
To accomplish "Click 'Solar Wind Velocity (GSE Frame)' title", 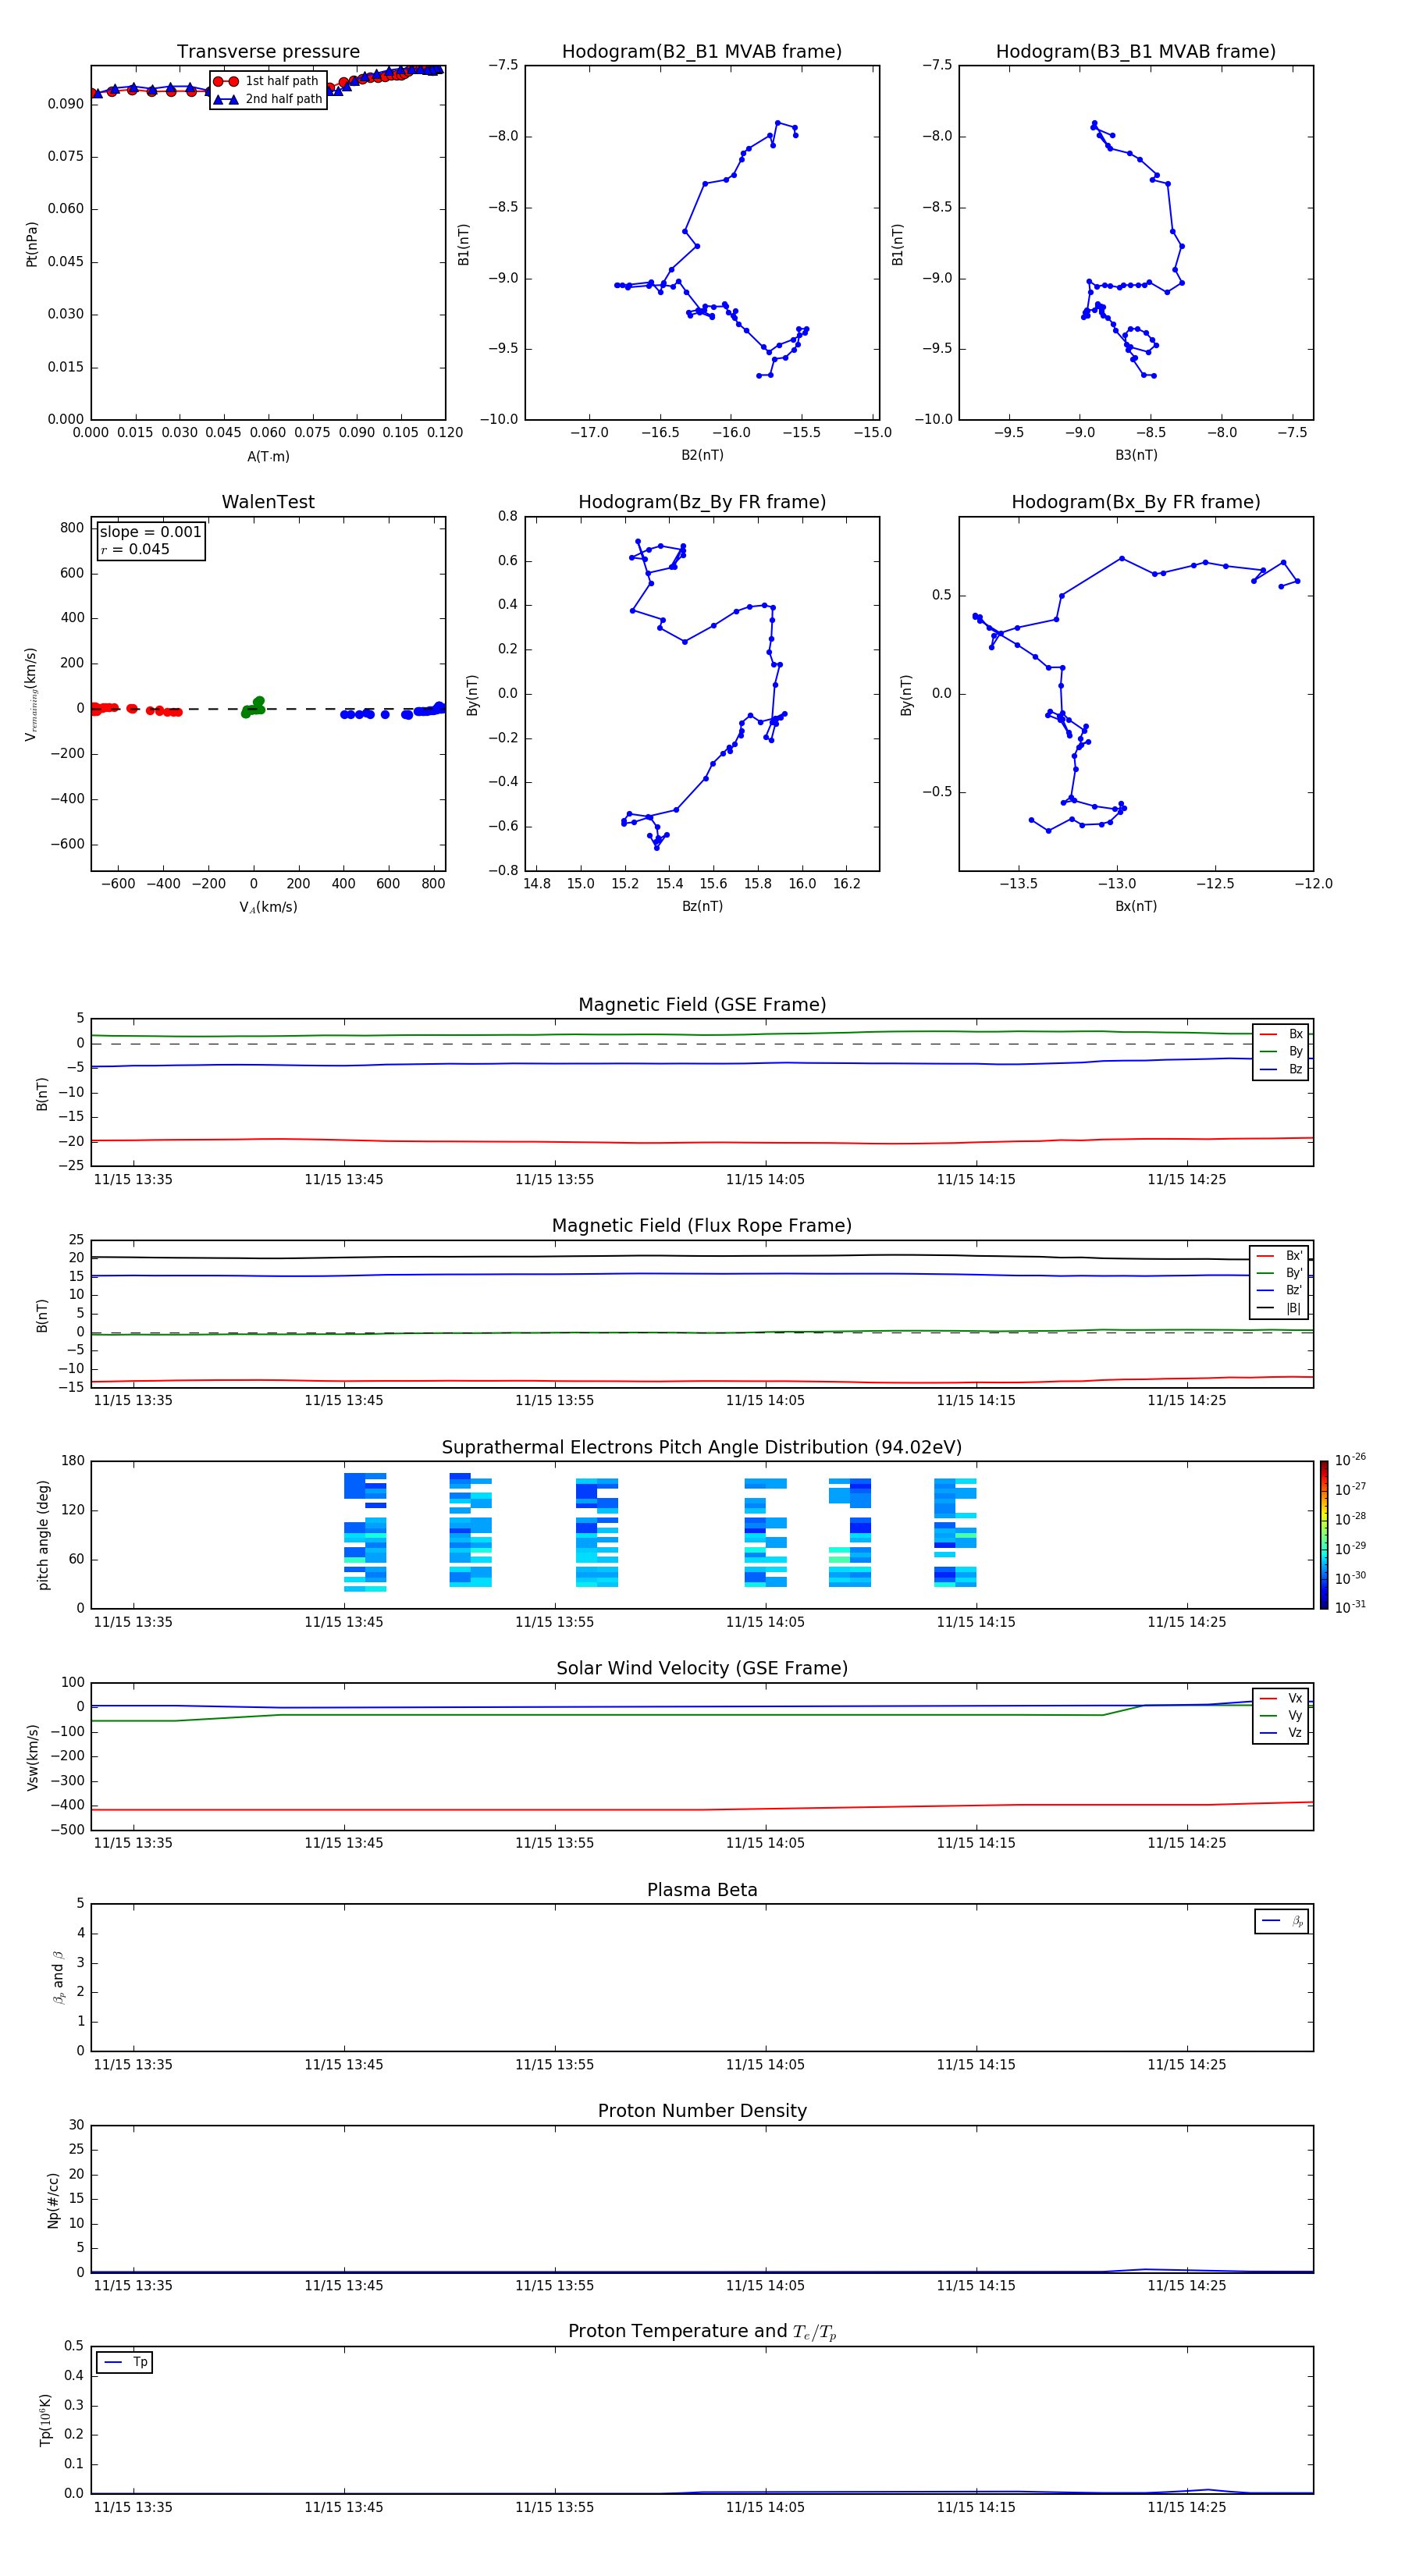I will (702, 1669).
